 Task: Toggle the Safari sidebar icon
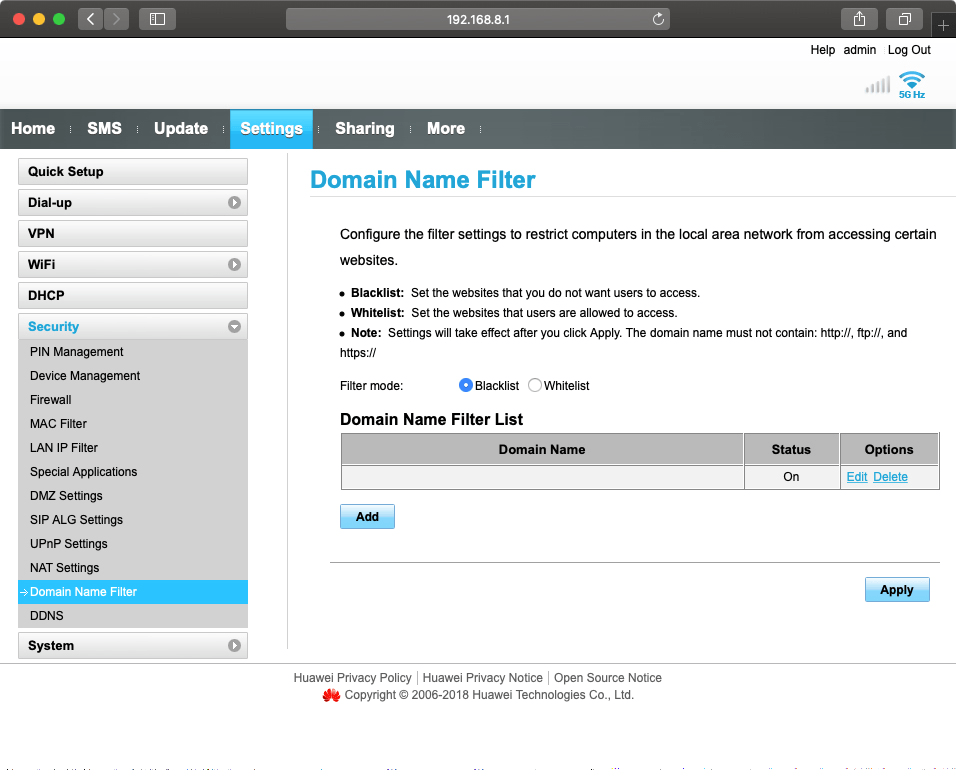(157, 19)
